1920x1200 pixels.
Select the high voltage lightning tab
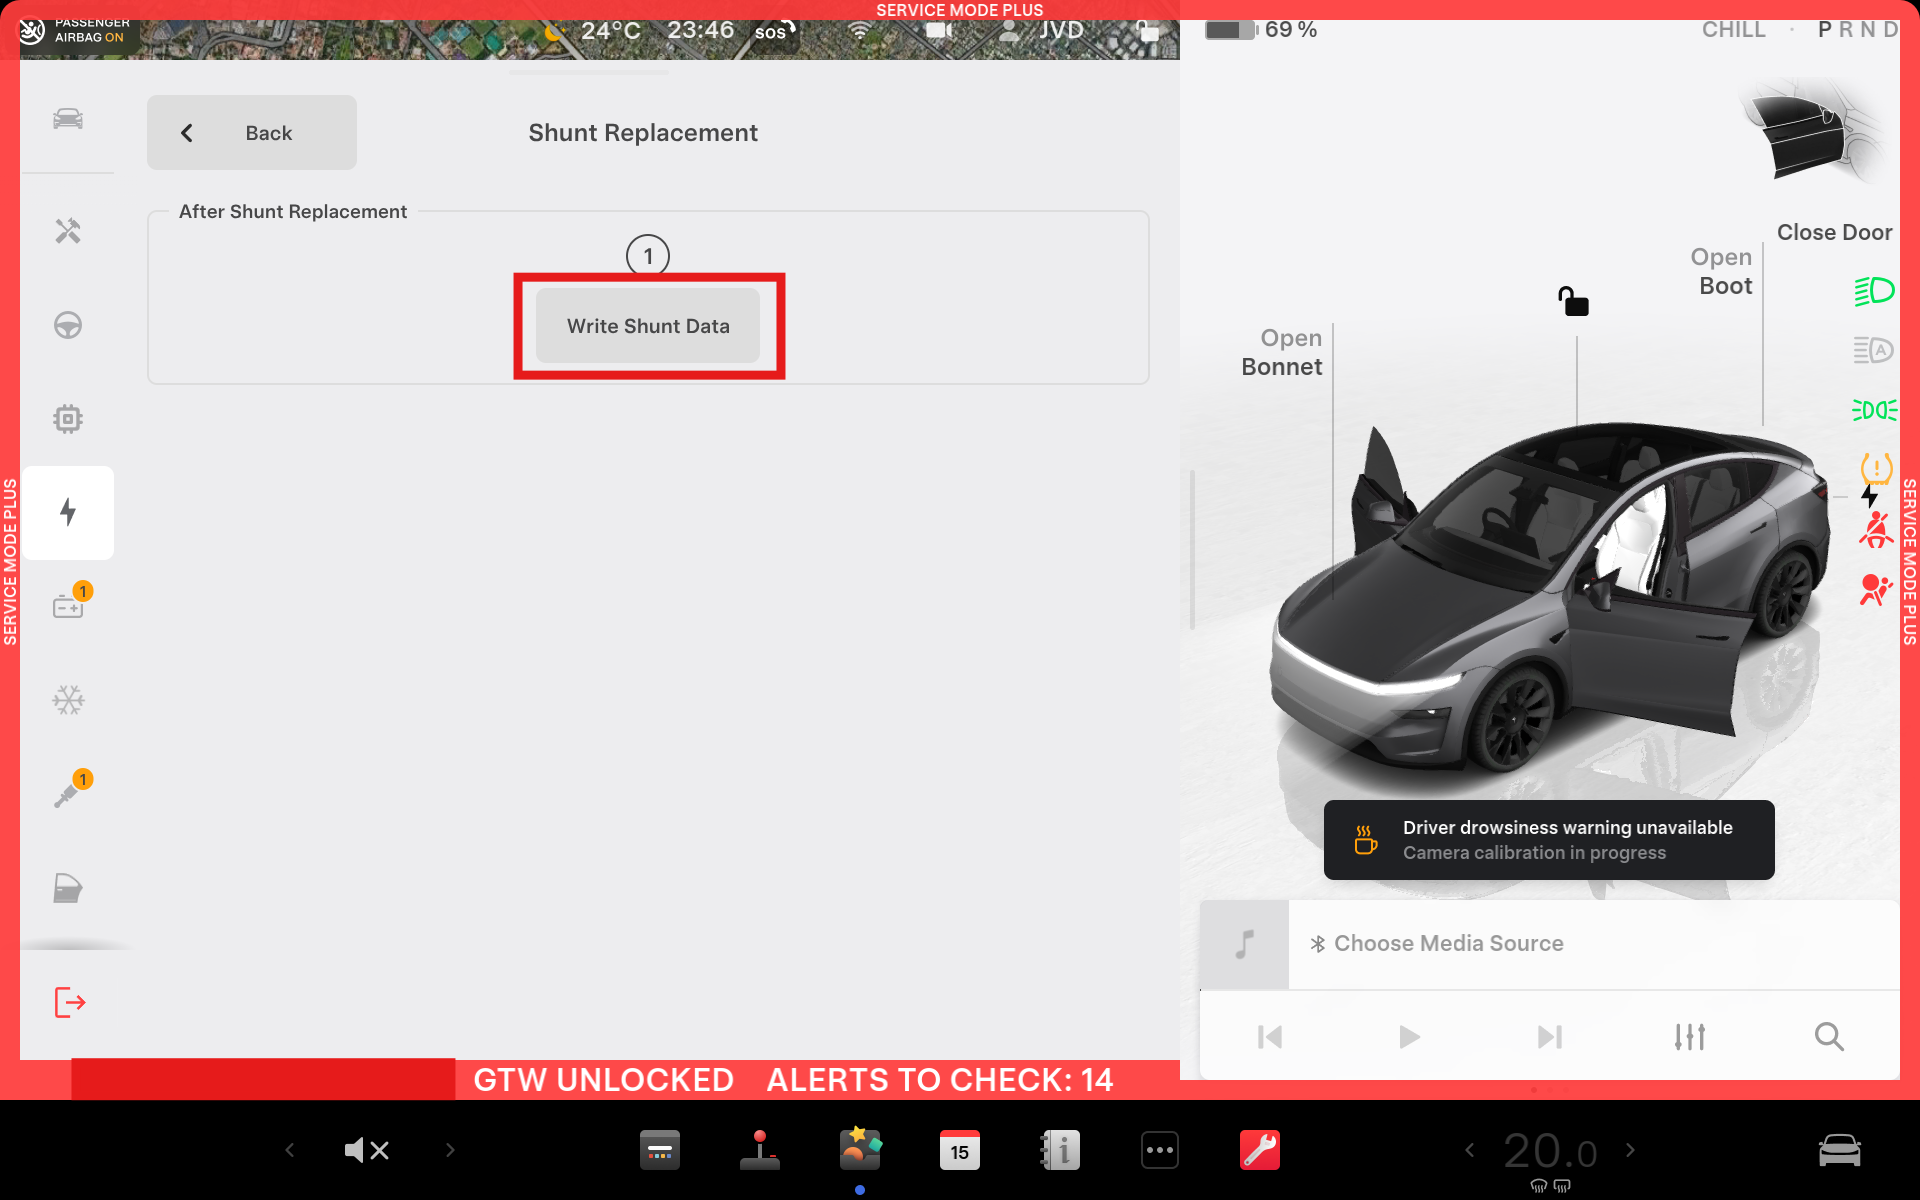click(x=68, y=512)
